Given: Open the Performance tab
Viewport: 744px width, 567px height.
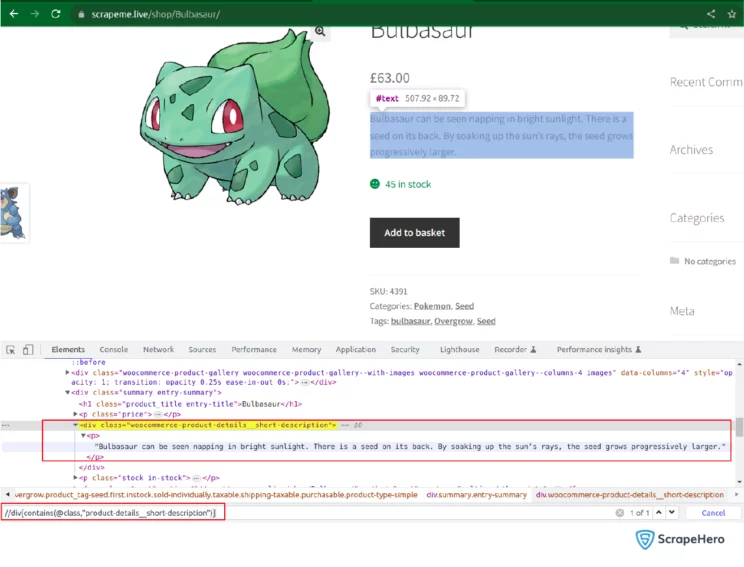Looking at the screenshot, I should [x=254, y=350].
